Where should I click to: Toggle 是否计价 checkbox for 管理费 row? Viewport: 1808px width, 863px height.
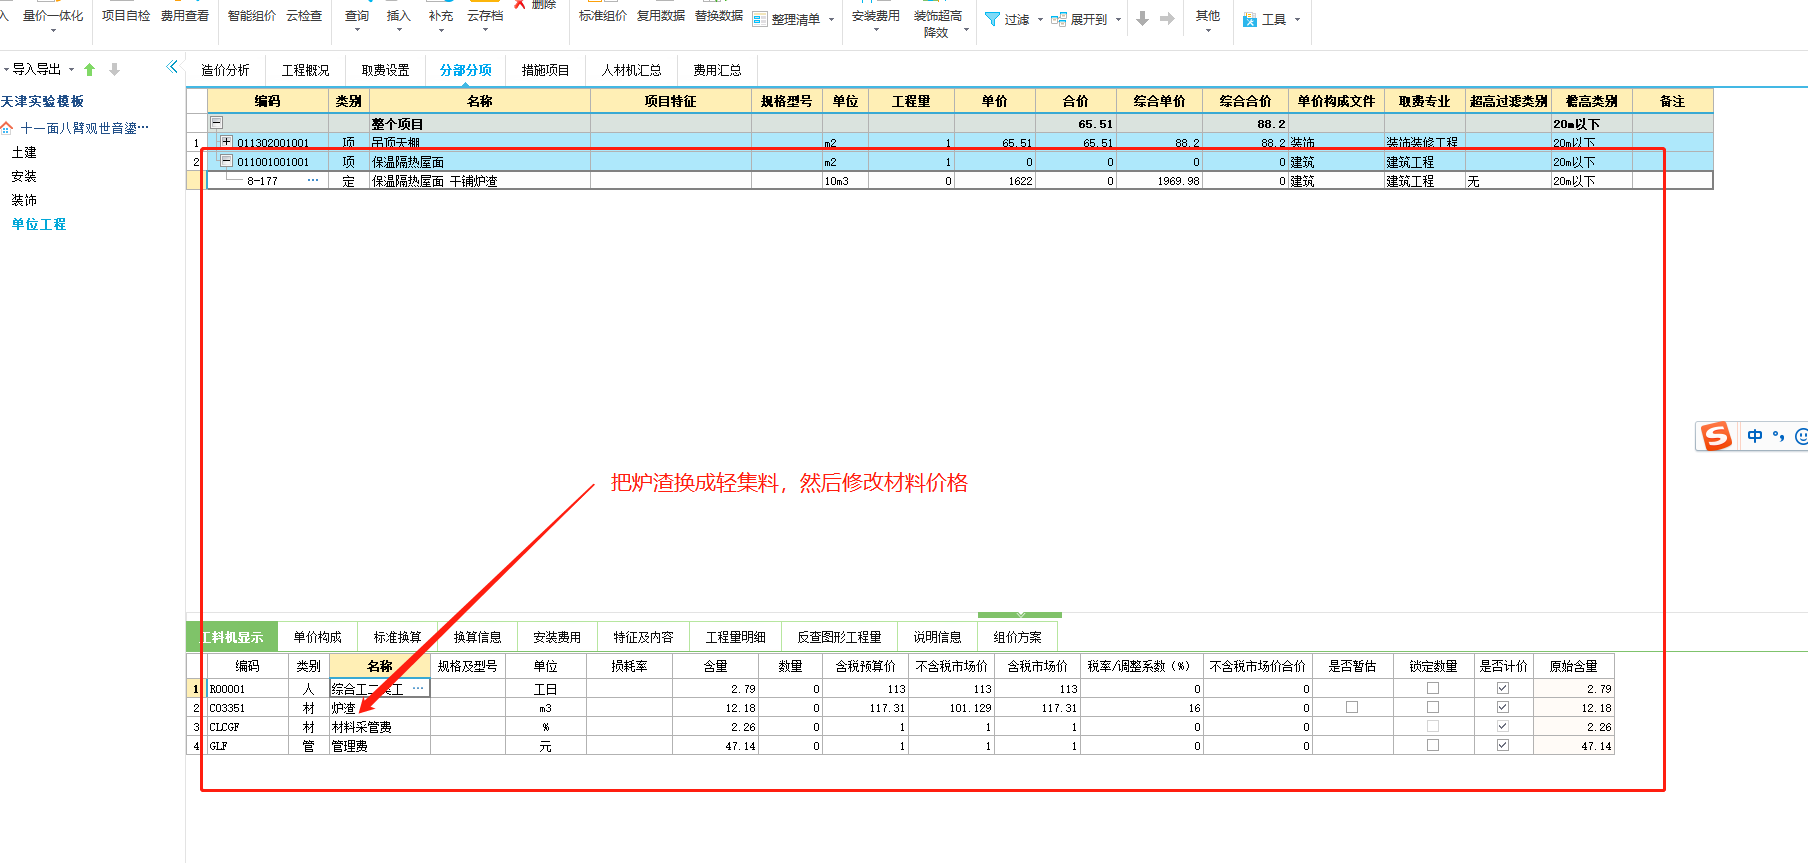point(1503,745)
